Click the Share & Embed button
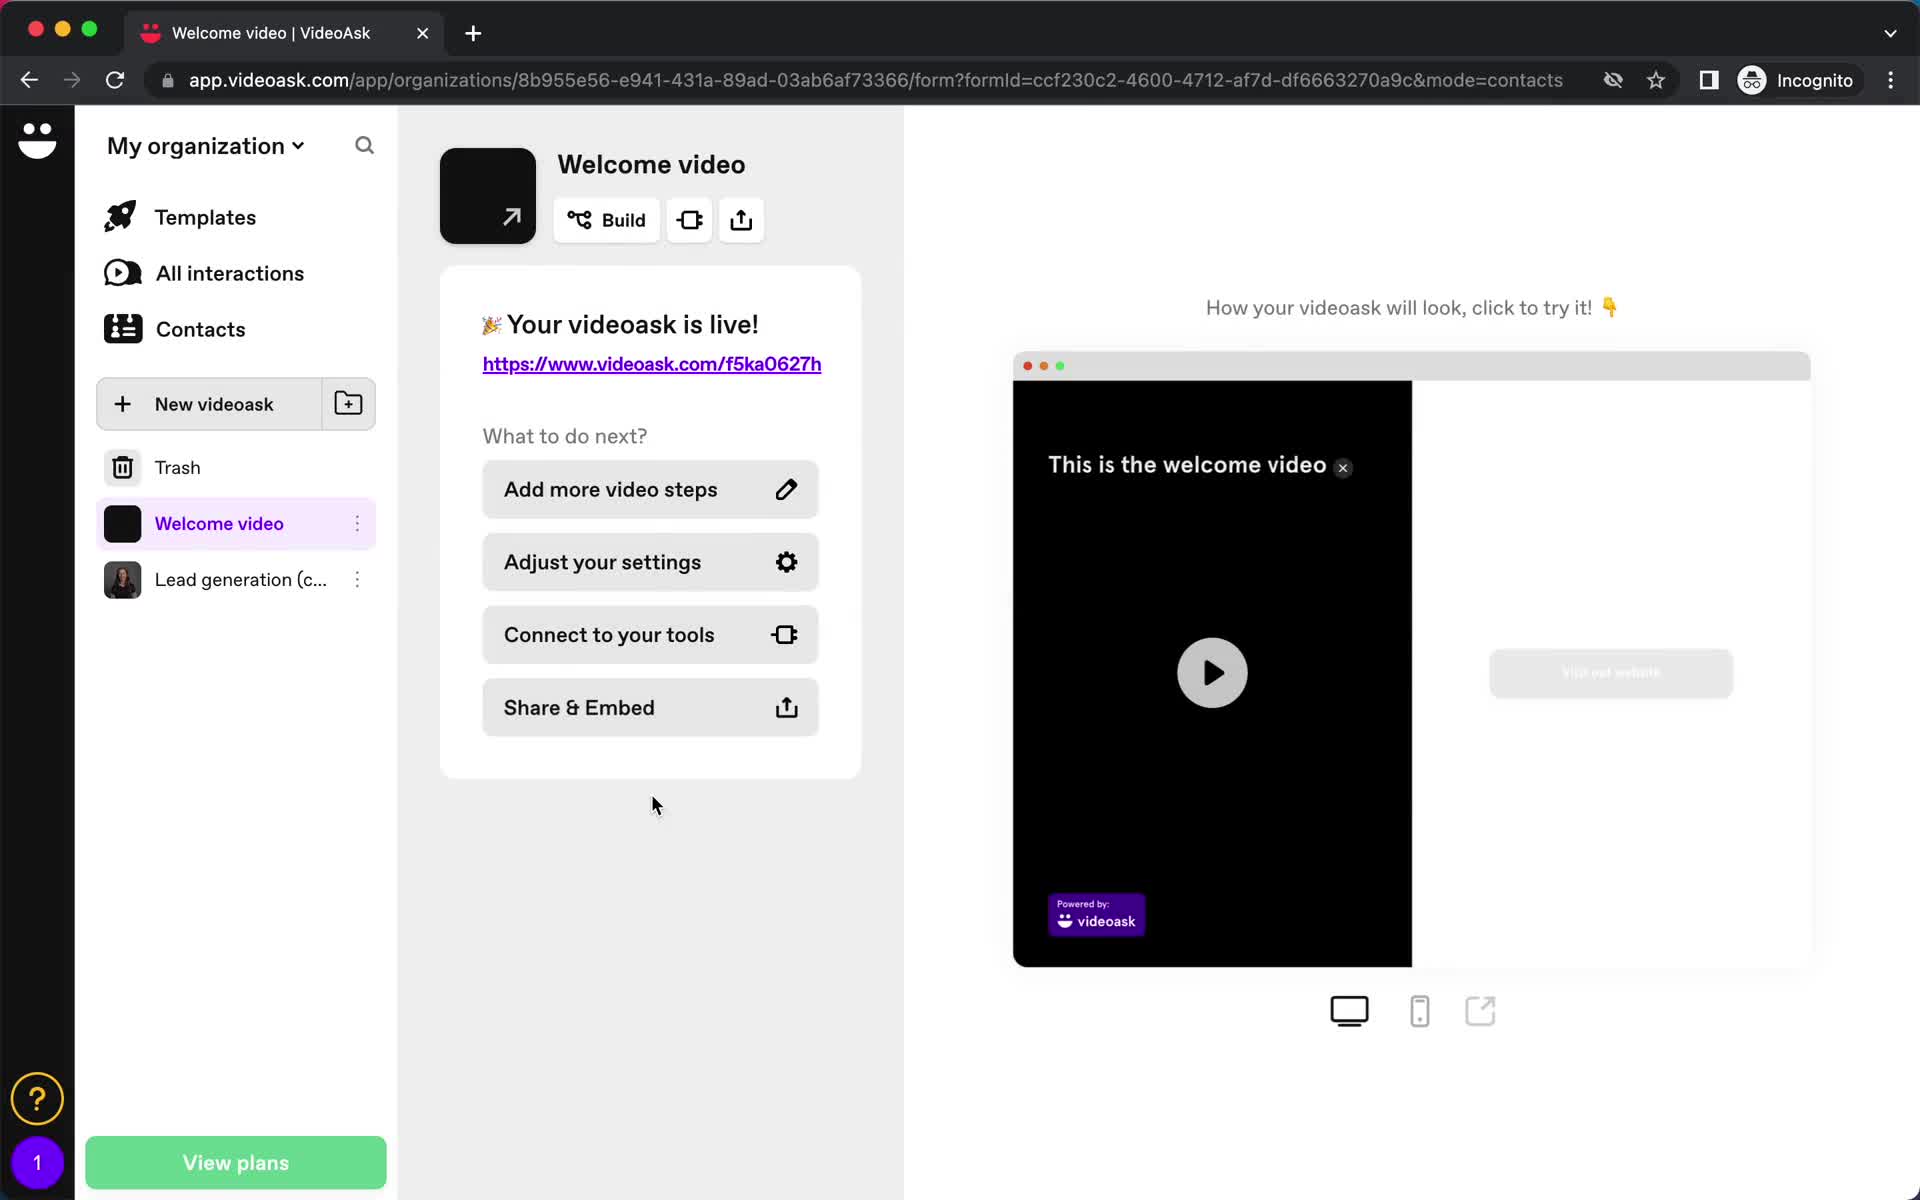 [x=650, y=706]
